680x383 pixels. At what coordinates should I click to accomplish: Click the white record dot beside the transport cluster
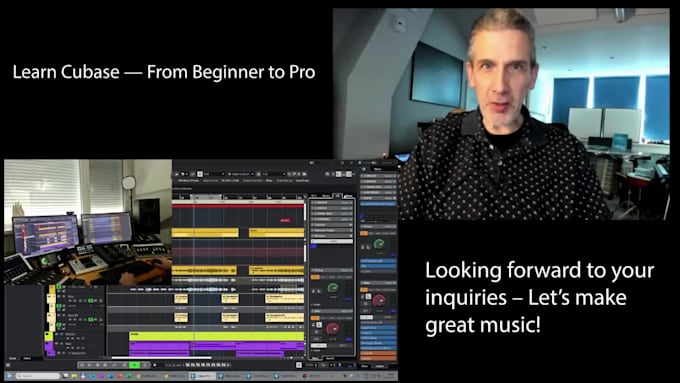point(154,365)
